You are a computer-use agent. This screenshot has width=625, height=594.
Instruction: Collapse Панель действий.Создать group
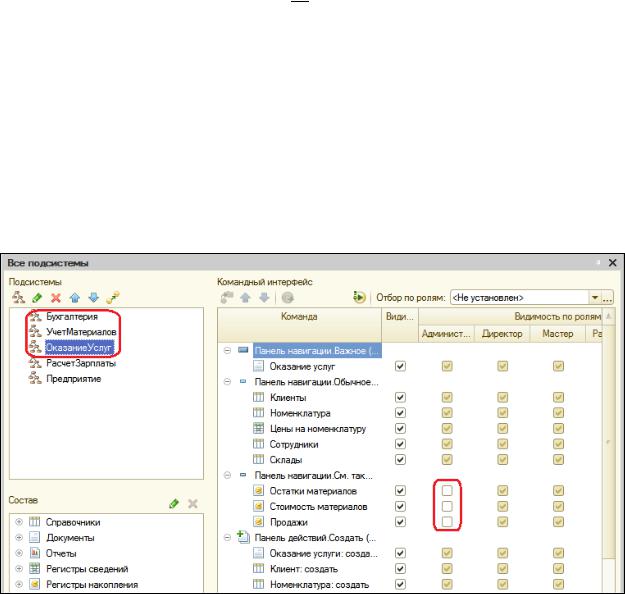pos(227,537)
